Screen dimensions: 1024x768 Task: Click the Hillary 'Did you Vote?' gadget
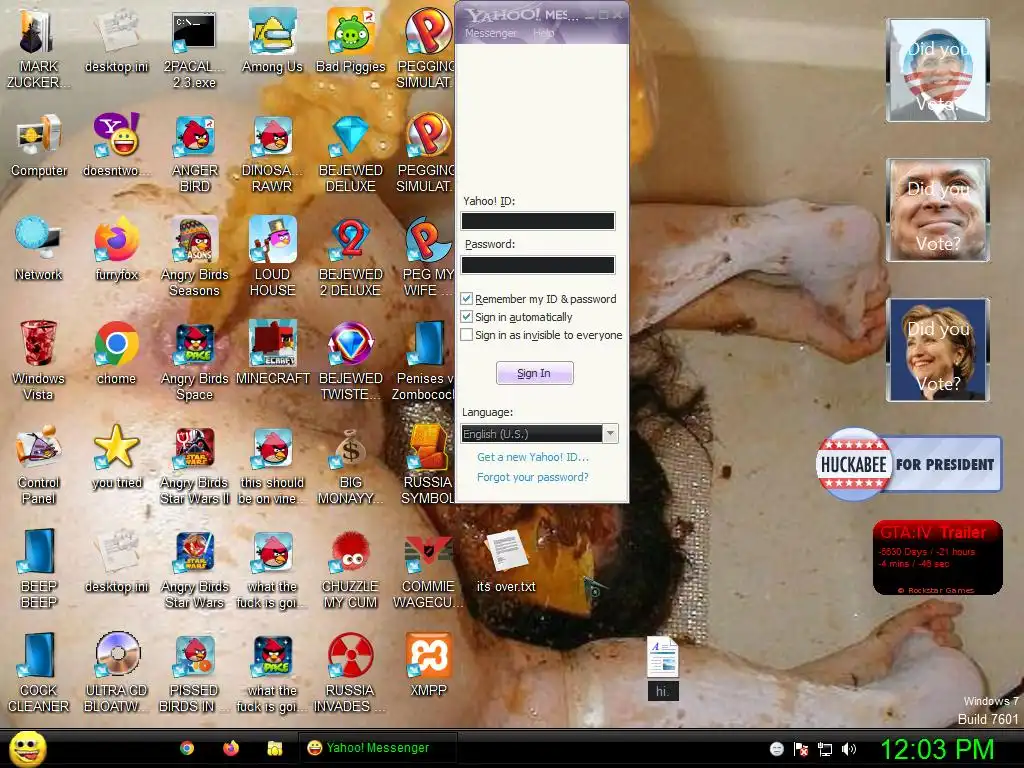tap(937, 349)
